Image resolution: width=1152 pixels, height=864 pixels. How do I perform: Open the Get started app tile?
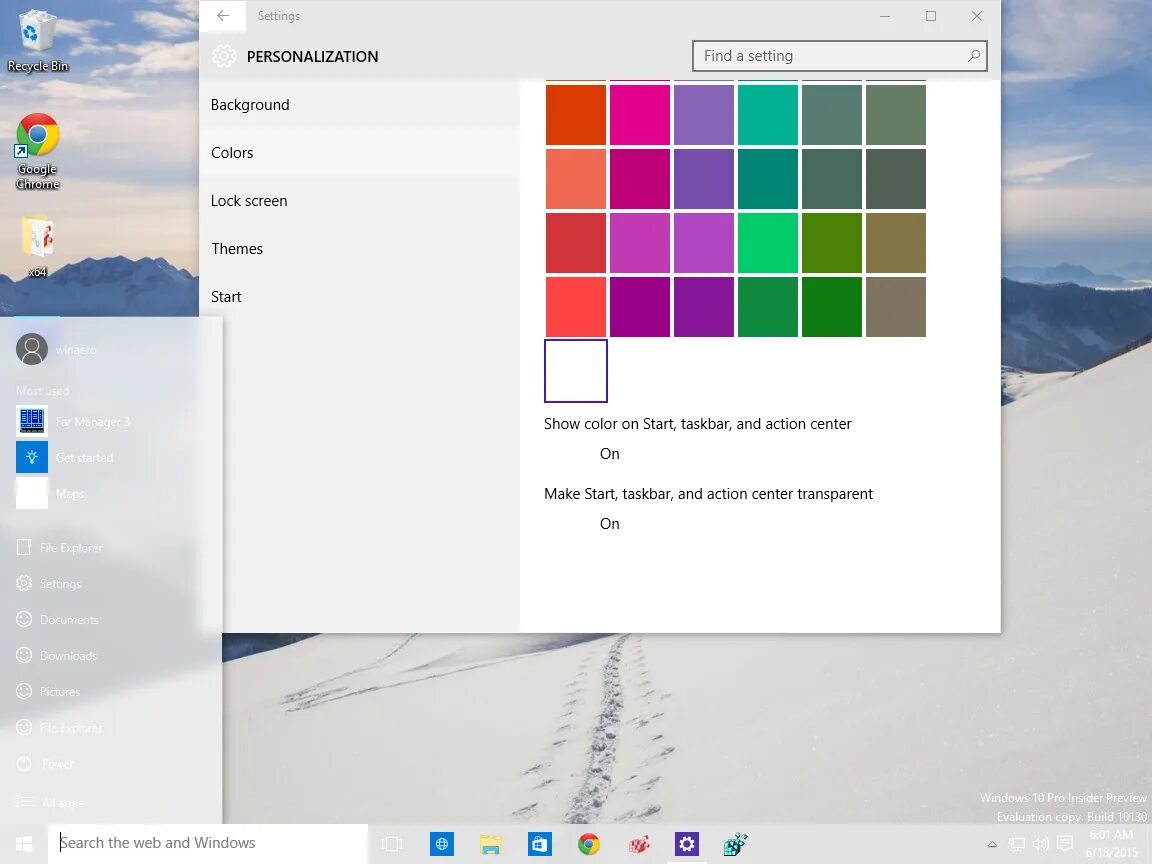pyautogui.click(x=65, y=458)
